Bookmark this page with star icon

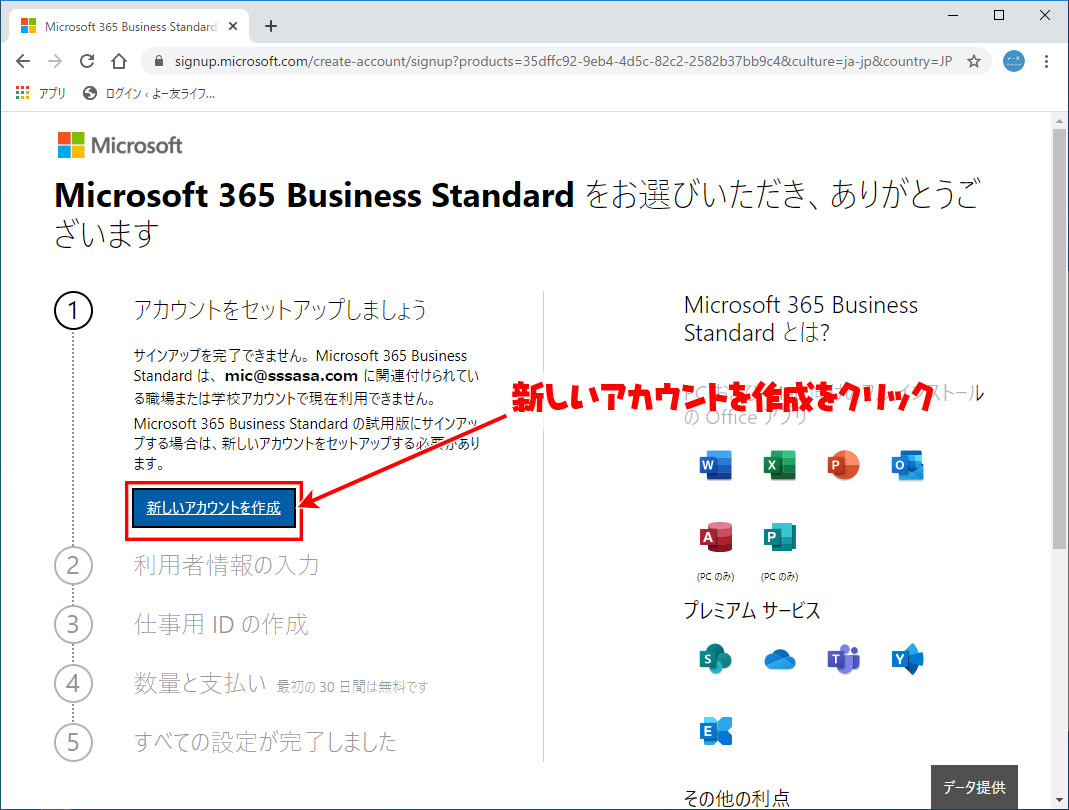click(974, 61)
